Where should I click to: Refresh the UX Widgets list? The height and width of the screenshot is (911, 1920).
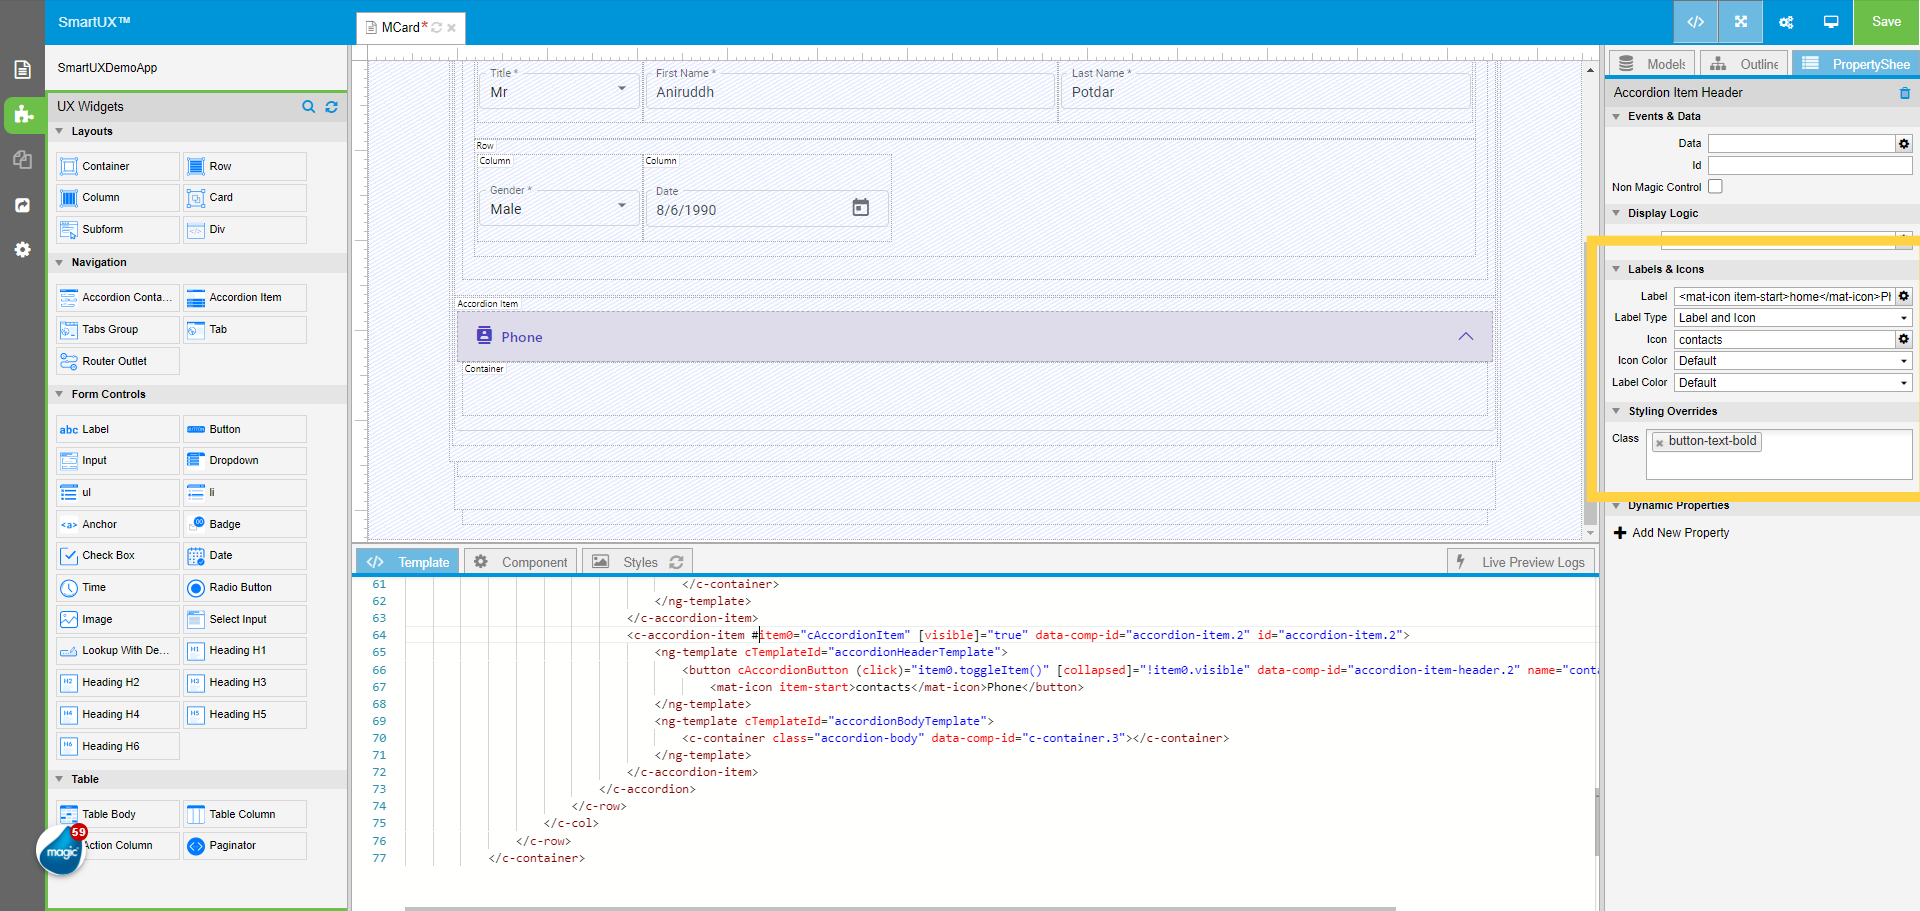[x=332, y=107]
